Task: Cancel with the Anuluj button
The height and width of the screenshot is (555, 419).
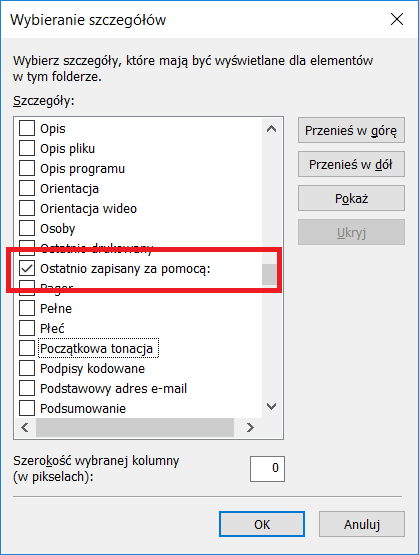Action: (x=362, y=524)
